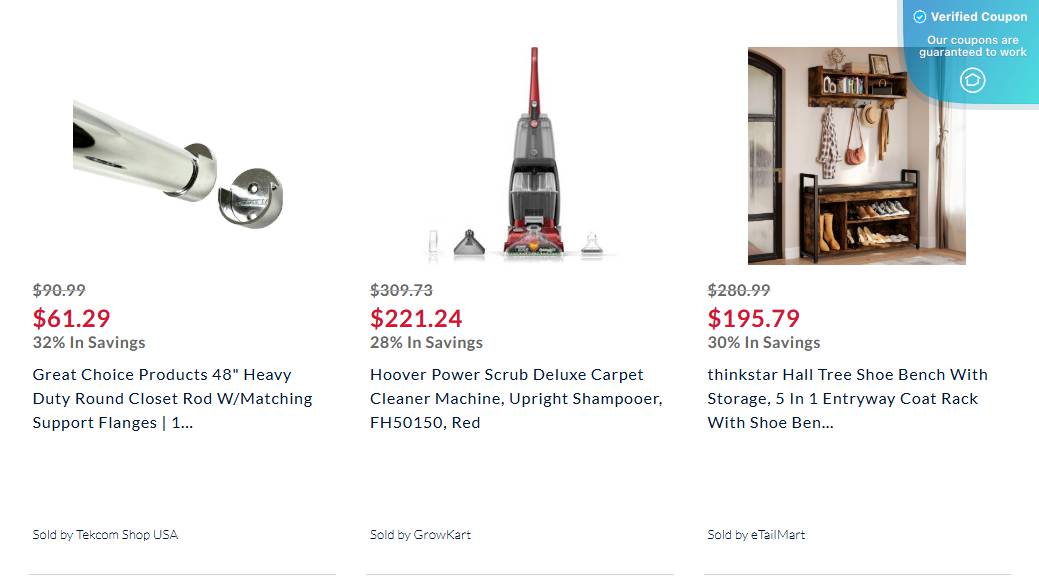Click the Verified Coupon checkmark icon

tap(918, 16)
